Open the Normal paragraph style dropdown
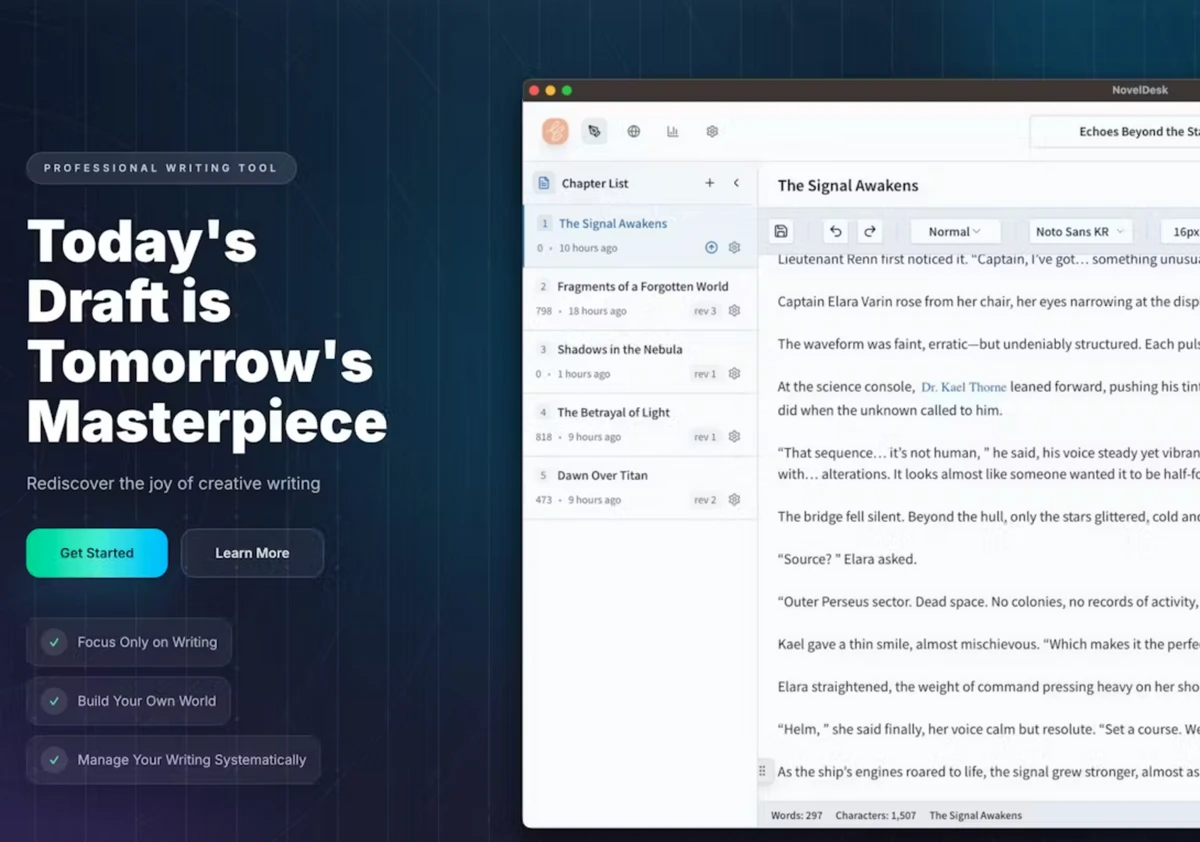The image size is (1200, 842). pos(955,231)
